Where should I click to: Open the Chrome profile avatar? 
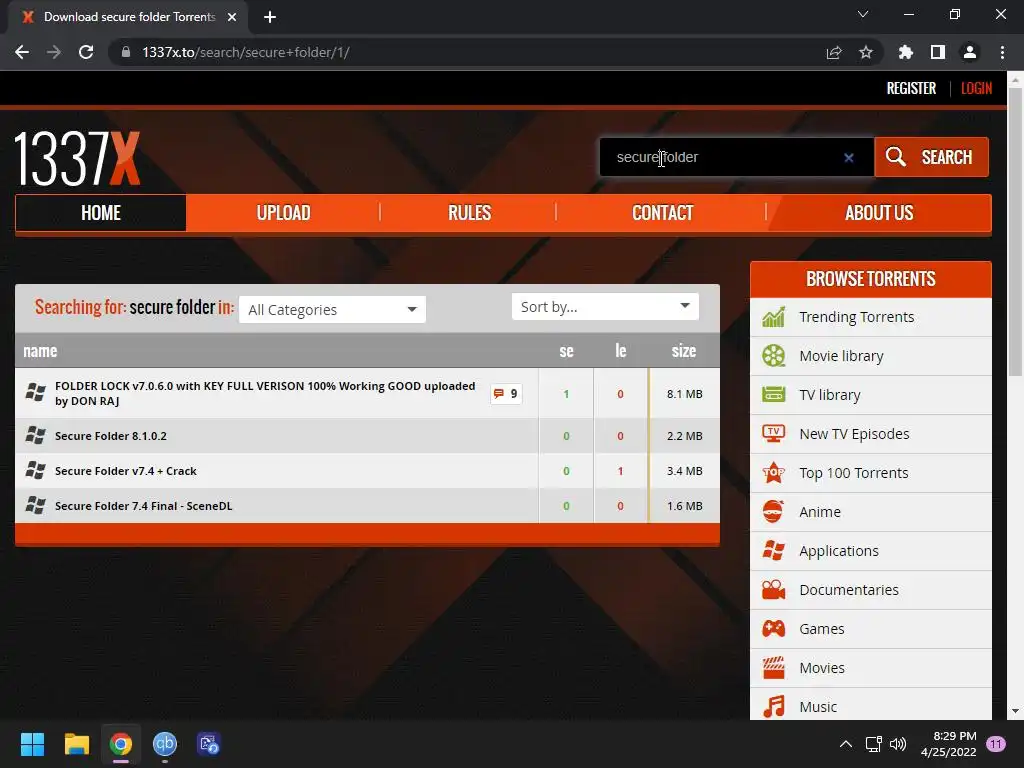(x=970, y=52)
